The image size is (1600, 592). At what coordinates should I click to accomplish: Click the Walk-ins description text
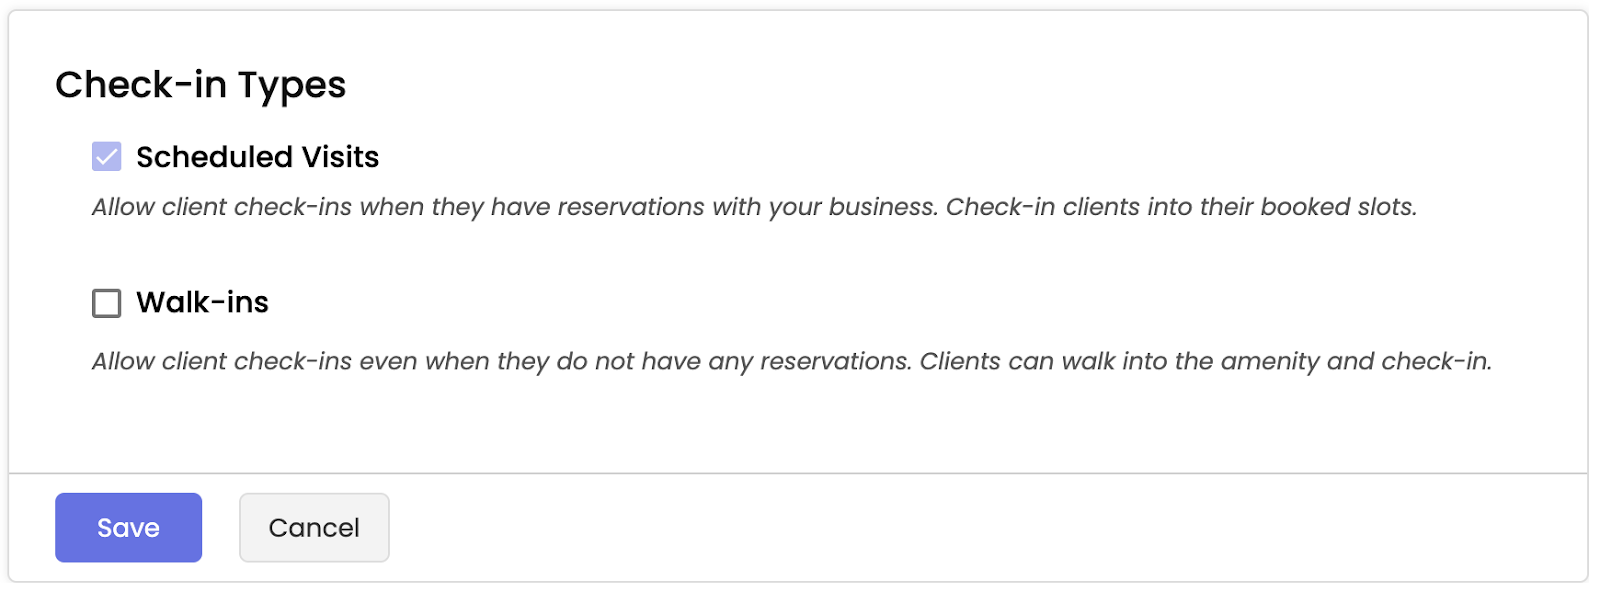pos(791,361)
